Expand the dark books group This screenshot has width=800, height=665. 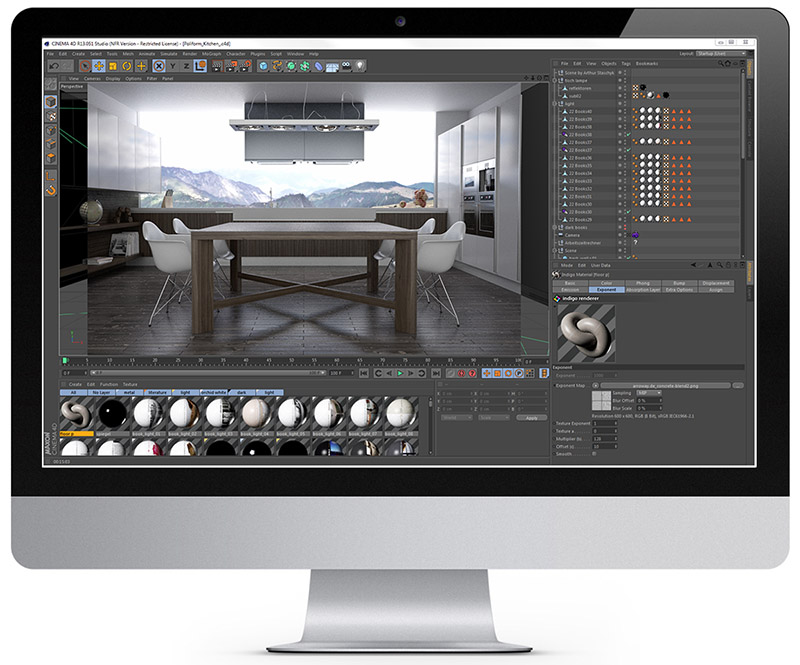555,228
